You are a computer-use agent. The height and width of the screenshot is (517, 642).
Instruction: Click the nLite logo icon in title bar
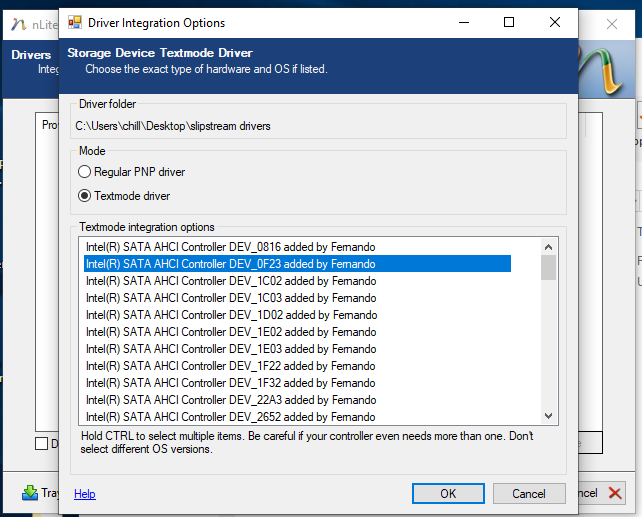click(x=19, y=25)
